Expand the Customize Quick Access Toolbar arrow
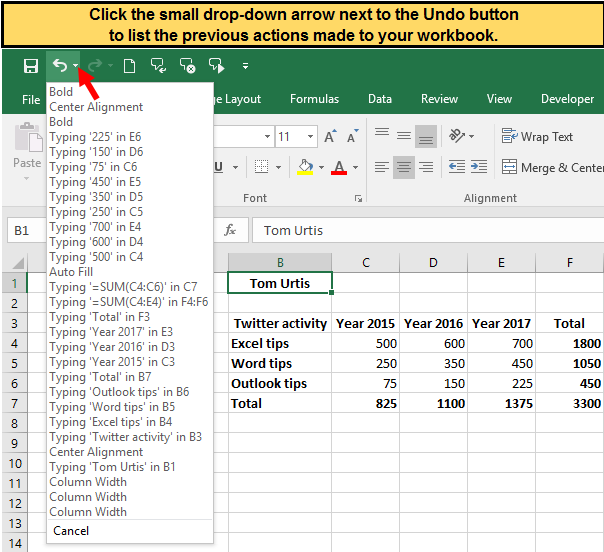Viewport: 604px width, 552px height. coord(246,67)
